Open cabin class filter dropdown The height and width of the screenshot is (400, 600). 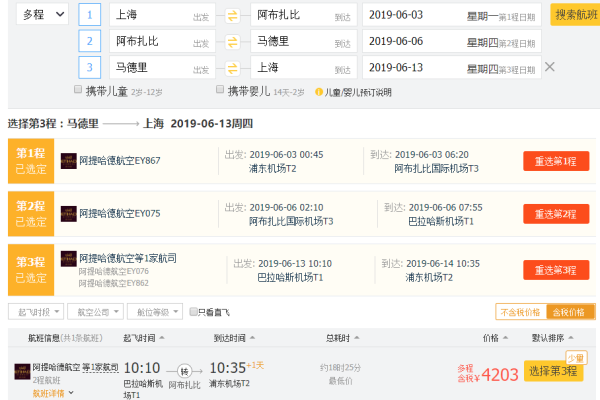pos(155,312)
